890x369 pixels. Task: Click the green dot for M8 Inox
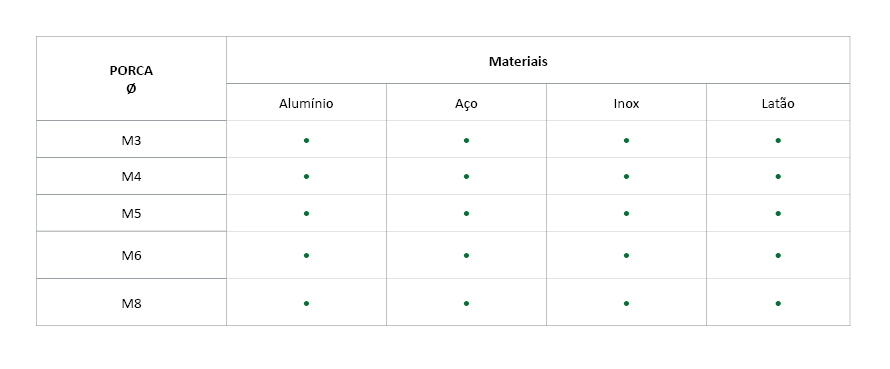[x=627, y=304]
